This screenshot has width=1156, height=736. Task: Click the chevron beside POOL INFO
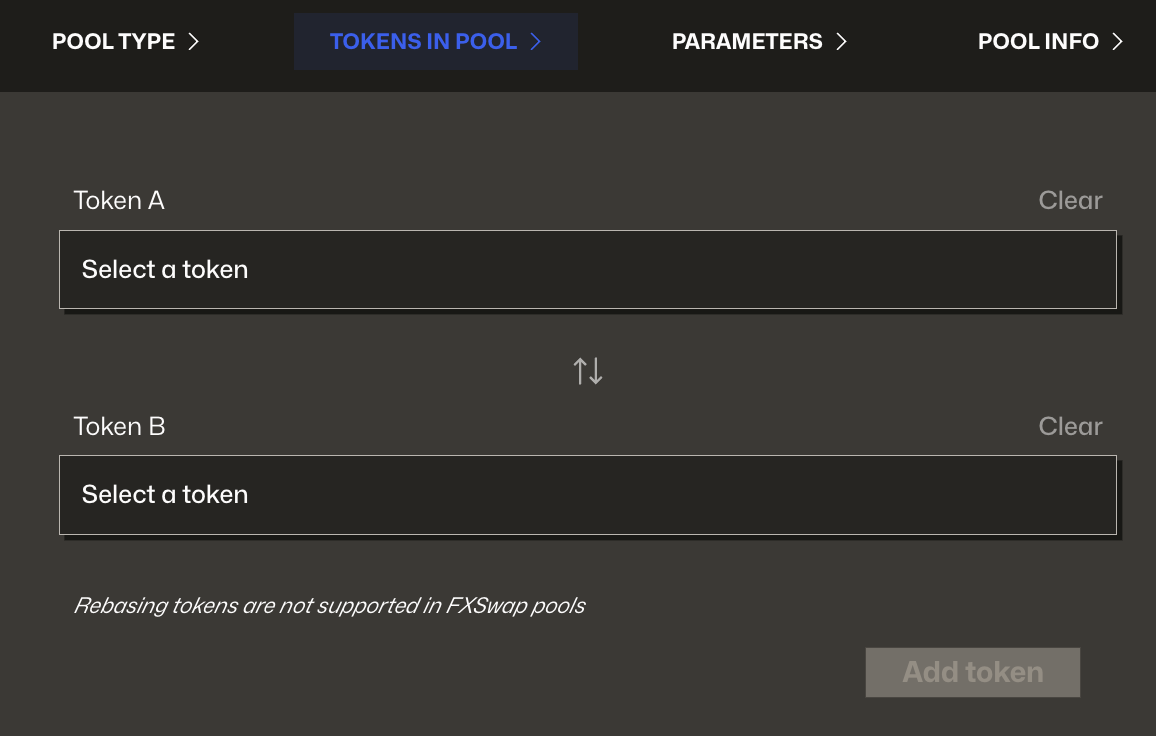[x=1117, y=41]
